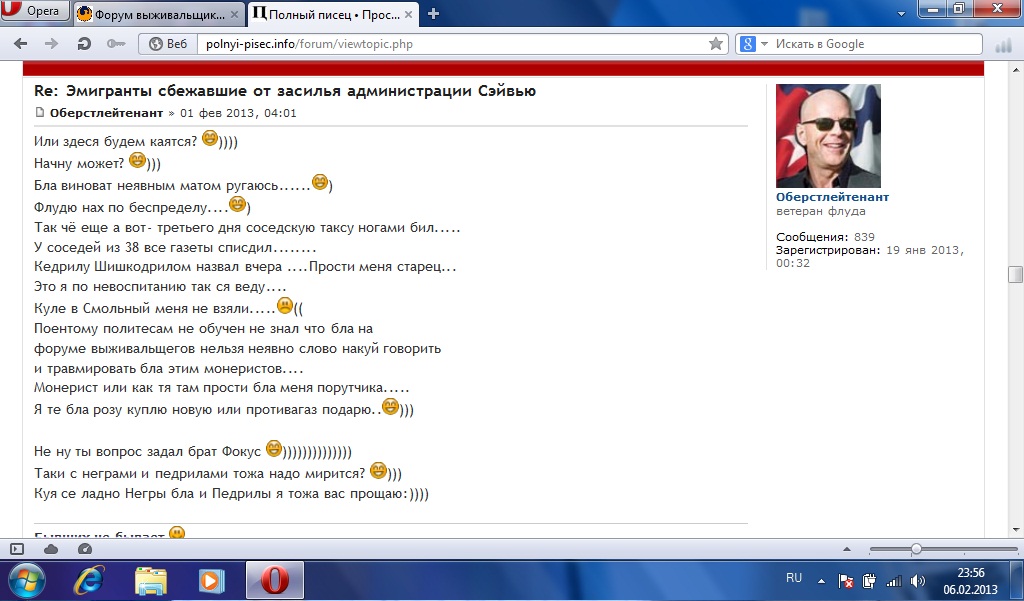This screenshot has width=1024, height=601.
Task: Launch Internet Explorer from taskbar
Action: (x=89, y=580)
